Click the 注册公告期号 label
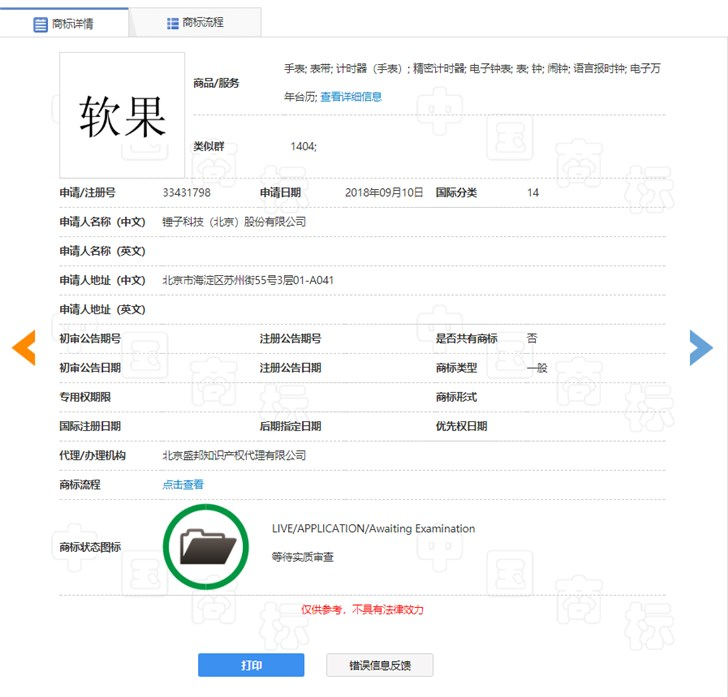Viewport: 728px width, 697px height. point(291,339)
